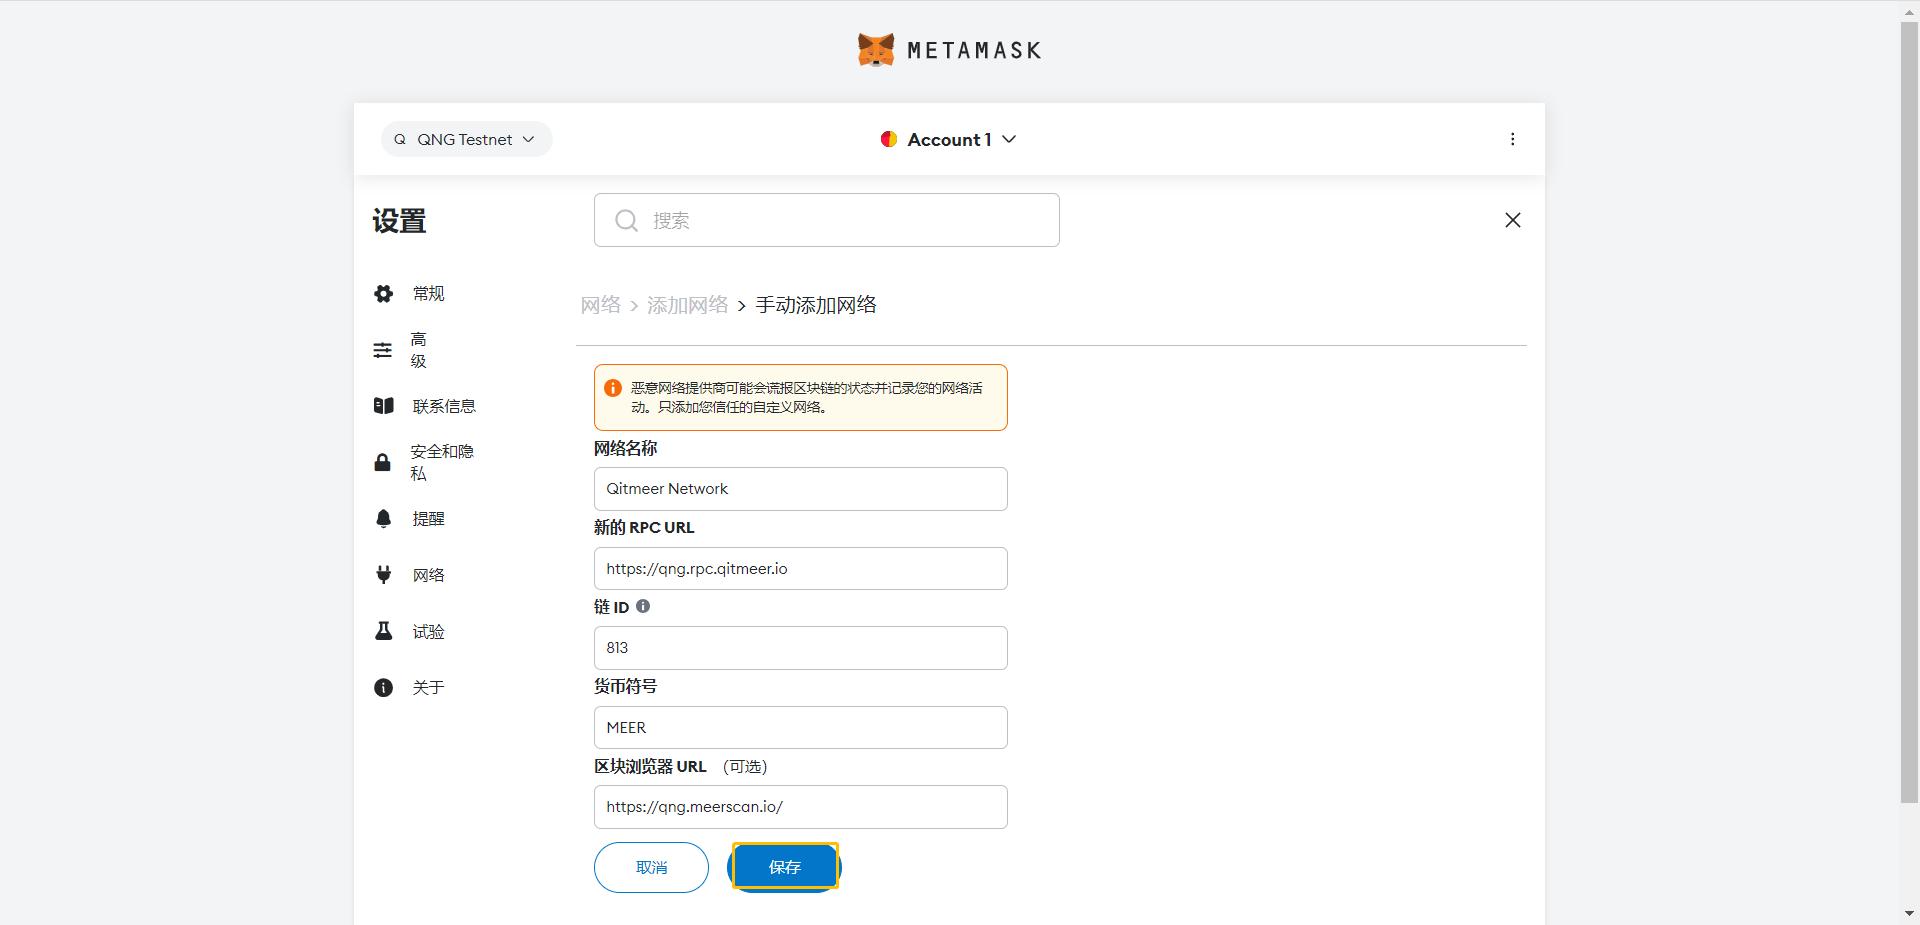
Task: Open the three-dot account options menu
Action: tap(1512, 139)
